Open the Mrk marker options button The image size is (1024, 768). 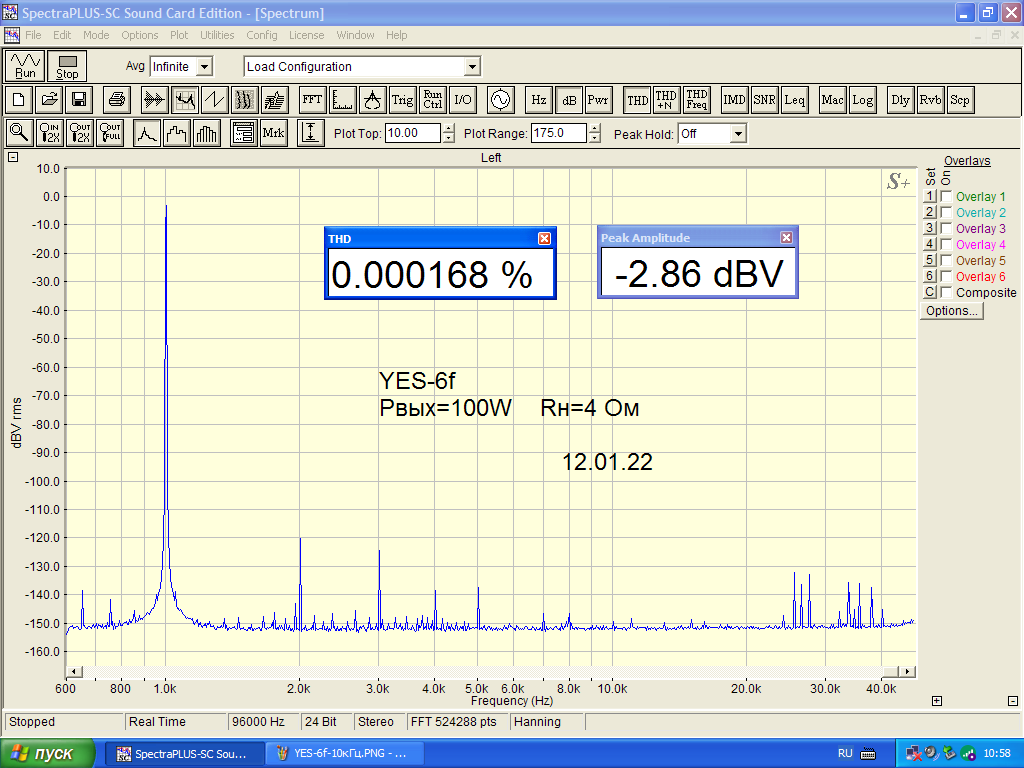pos(273,133)
